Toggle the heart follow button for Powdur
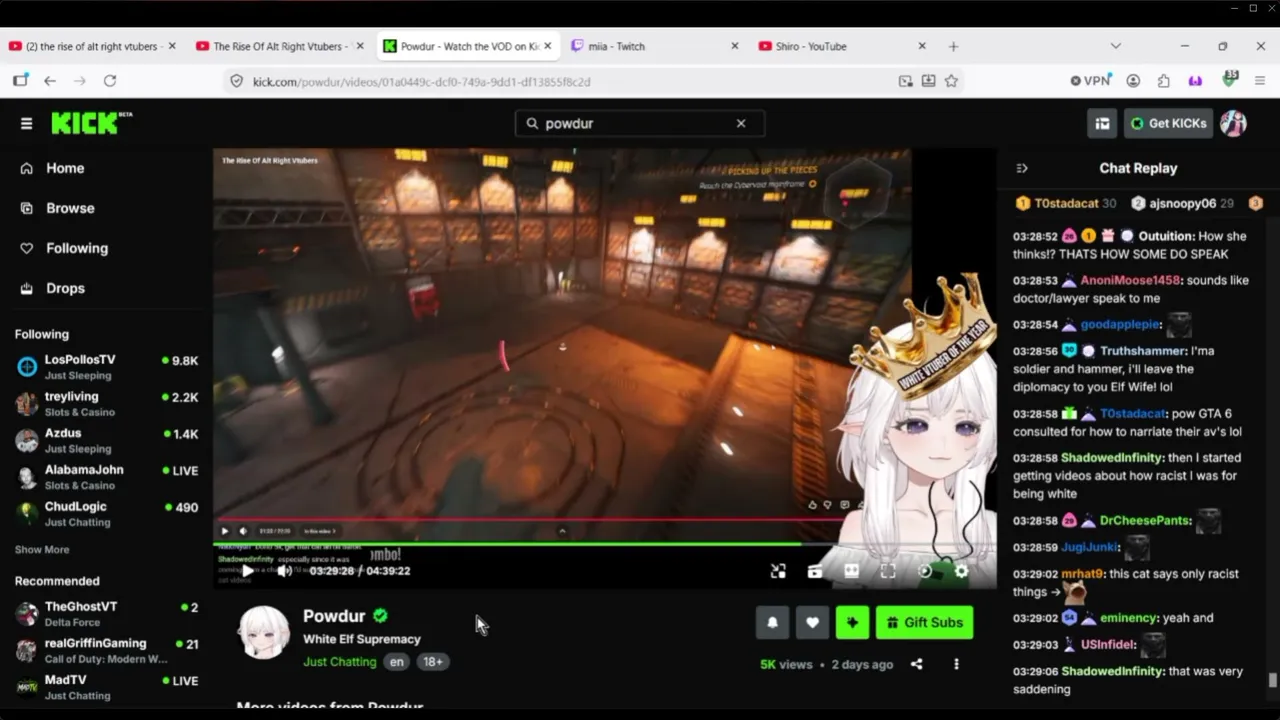 click(x=812, y=622)
